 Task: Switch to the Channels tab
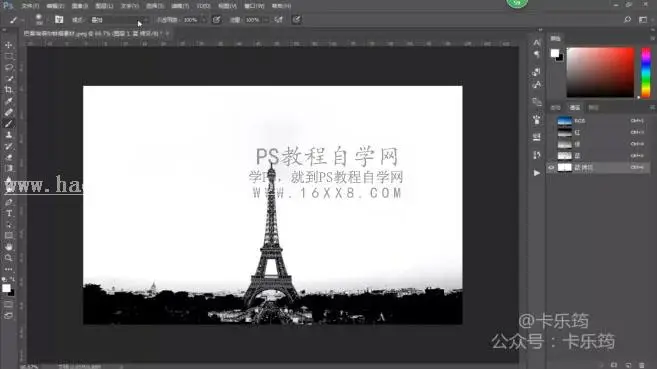(x=575, y=108)
